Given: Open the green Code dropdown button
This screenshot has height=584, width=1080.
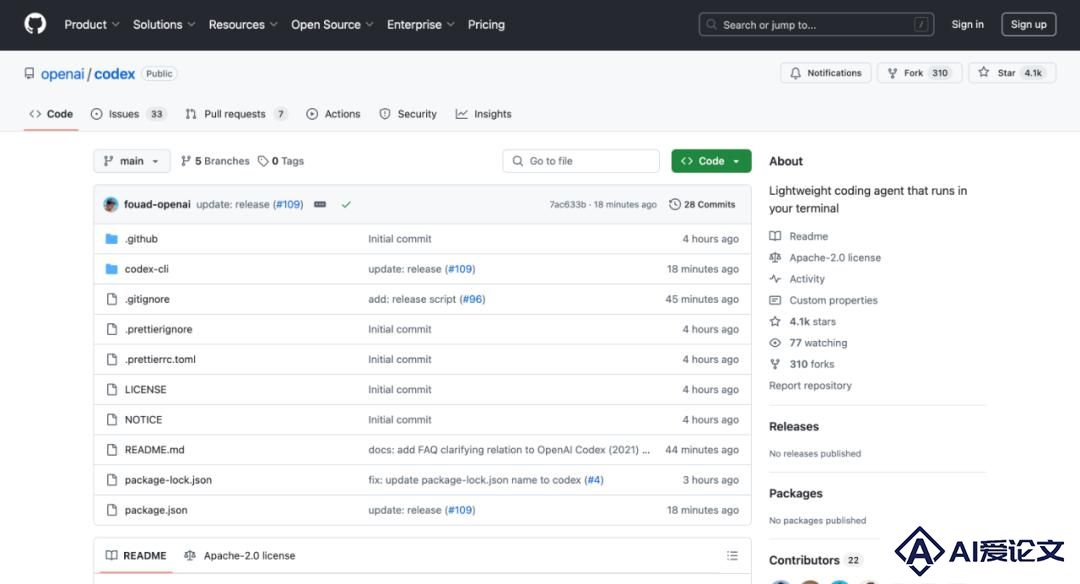Looking at the screenshot, I should pyautogui.click(x=711, y=161).
